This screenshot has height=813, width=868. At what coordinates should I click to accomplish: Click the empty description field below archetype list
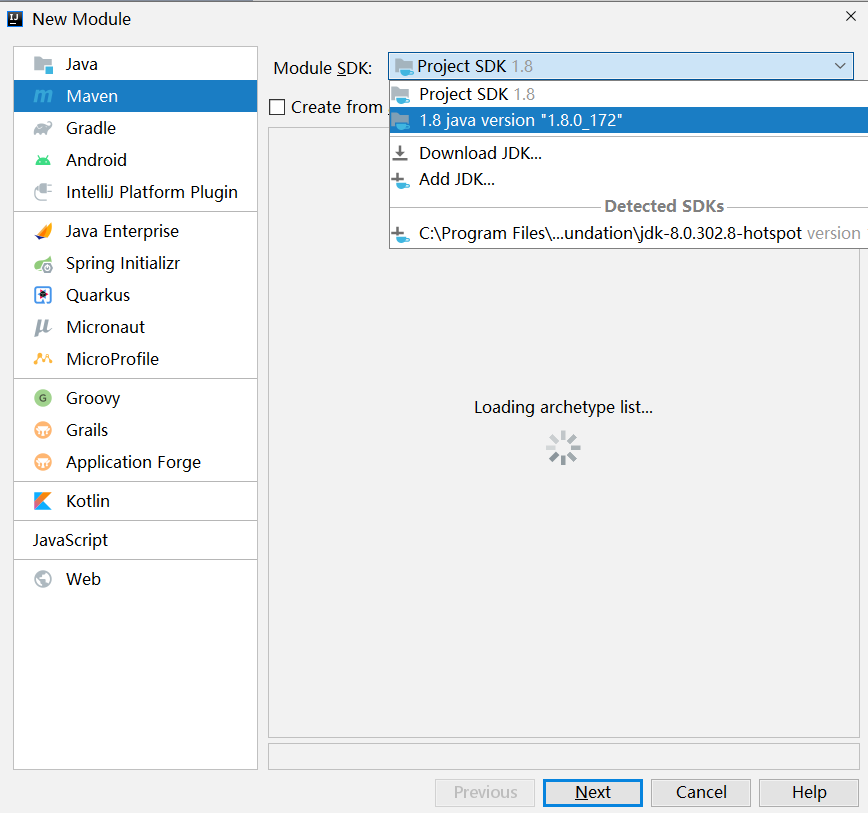(x=564, y=757)
